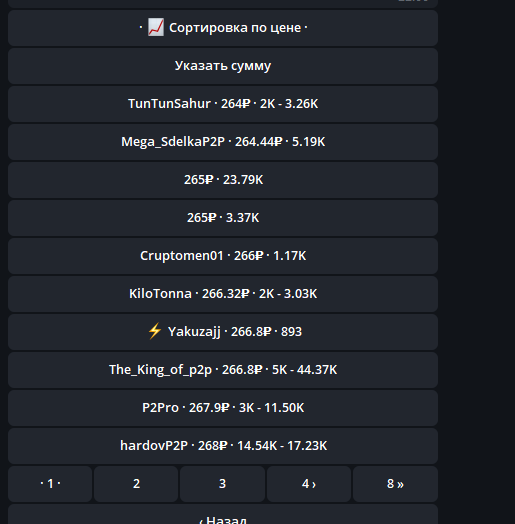
Task: Select the TunTunSahur 264₽ offer
Action: [223, 104]
